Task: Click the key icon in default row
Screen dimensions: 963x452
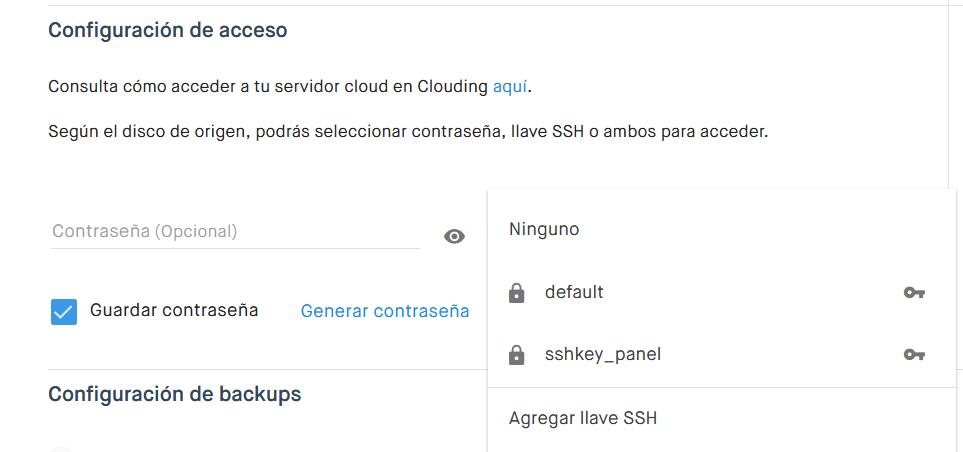Action: tap(913, 293)
